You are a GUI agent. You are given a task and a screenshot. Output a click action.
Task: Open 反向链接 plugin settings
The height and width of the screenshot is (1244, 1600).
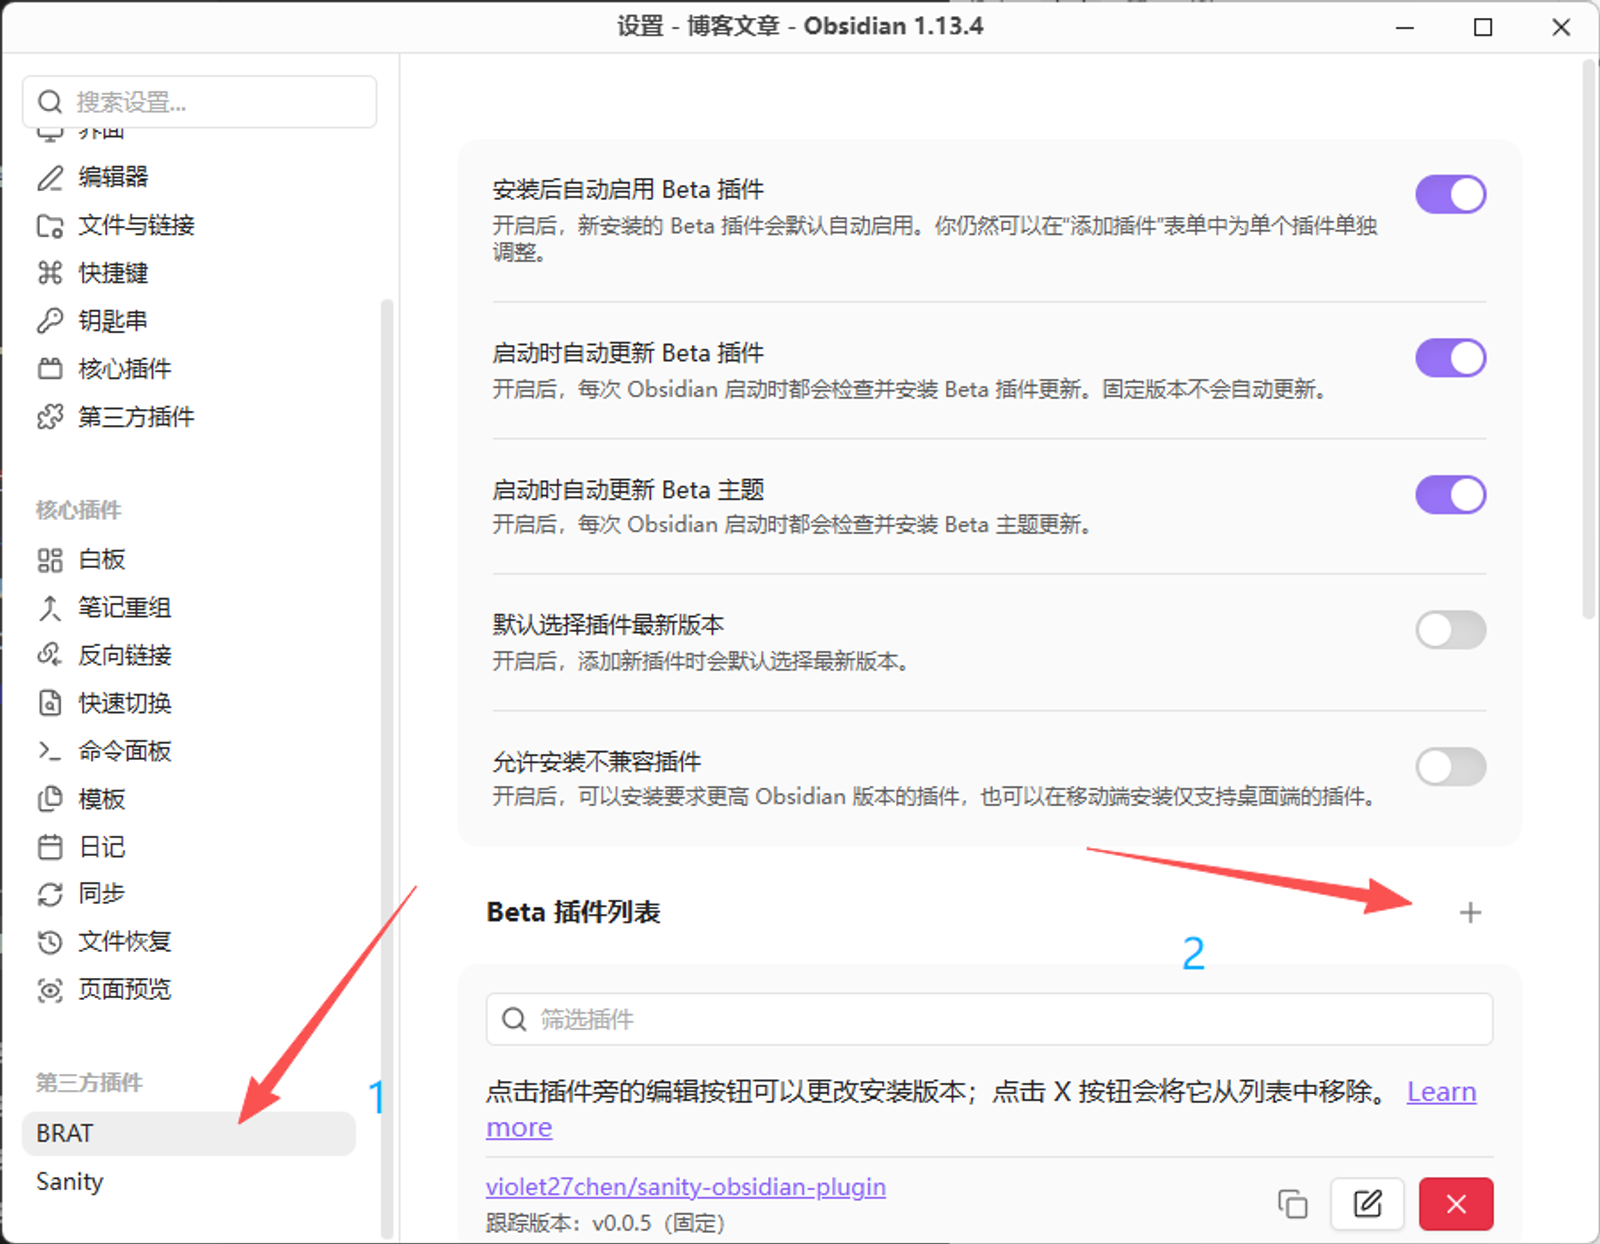[189, 655]
